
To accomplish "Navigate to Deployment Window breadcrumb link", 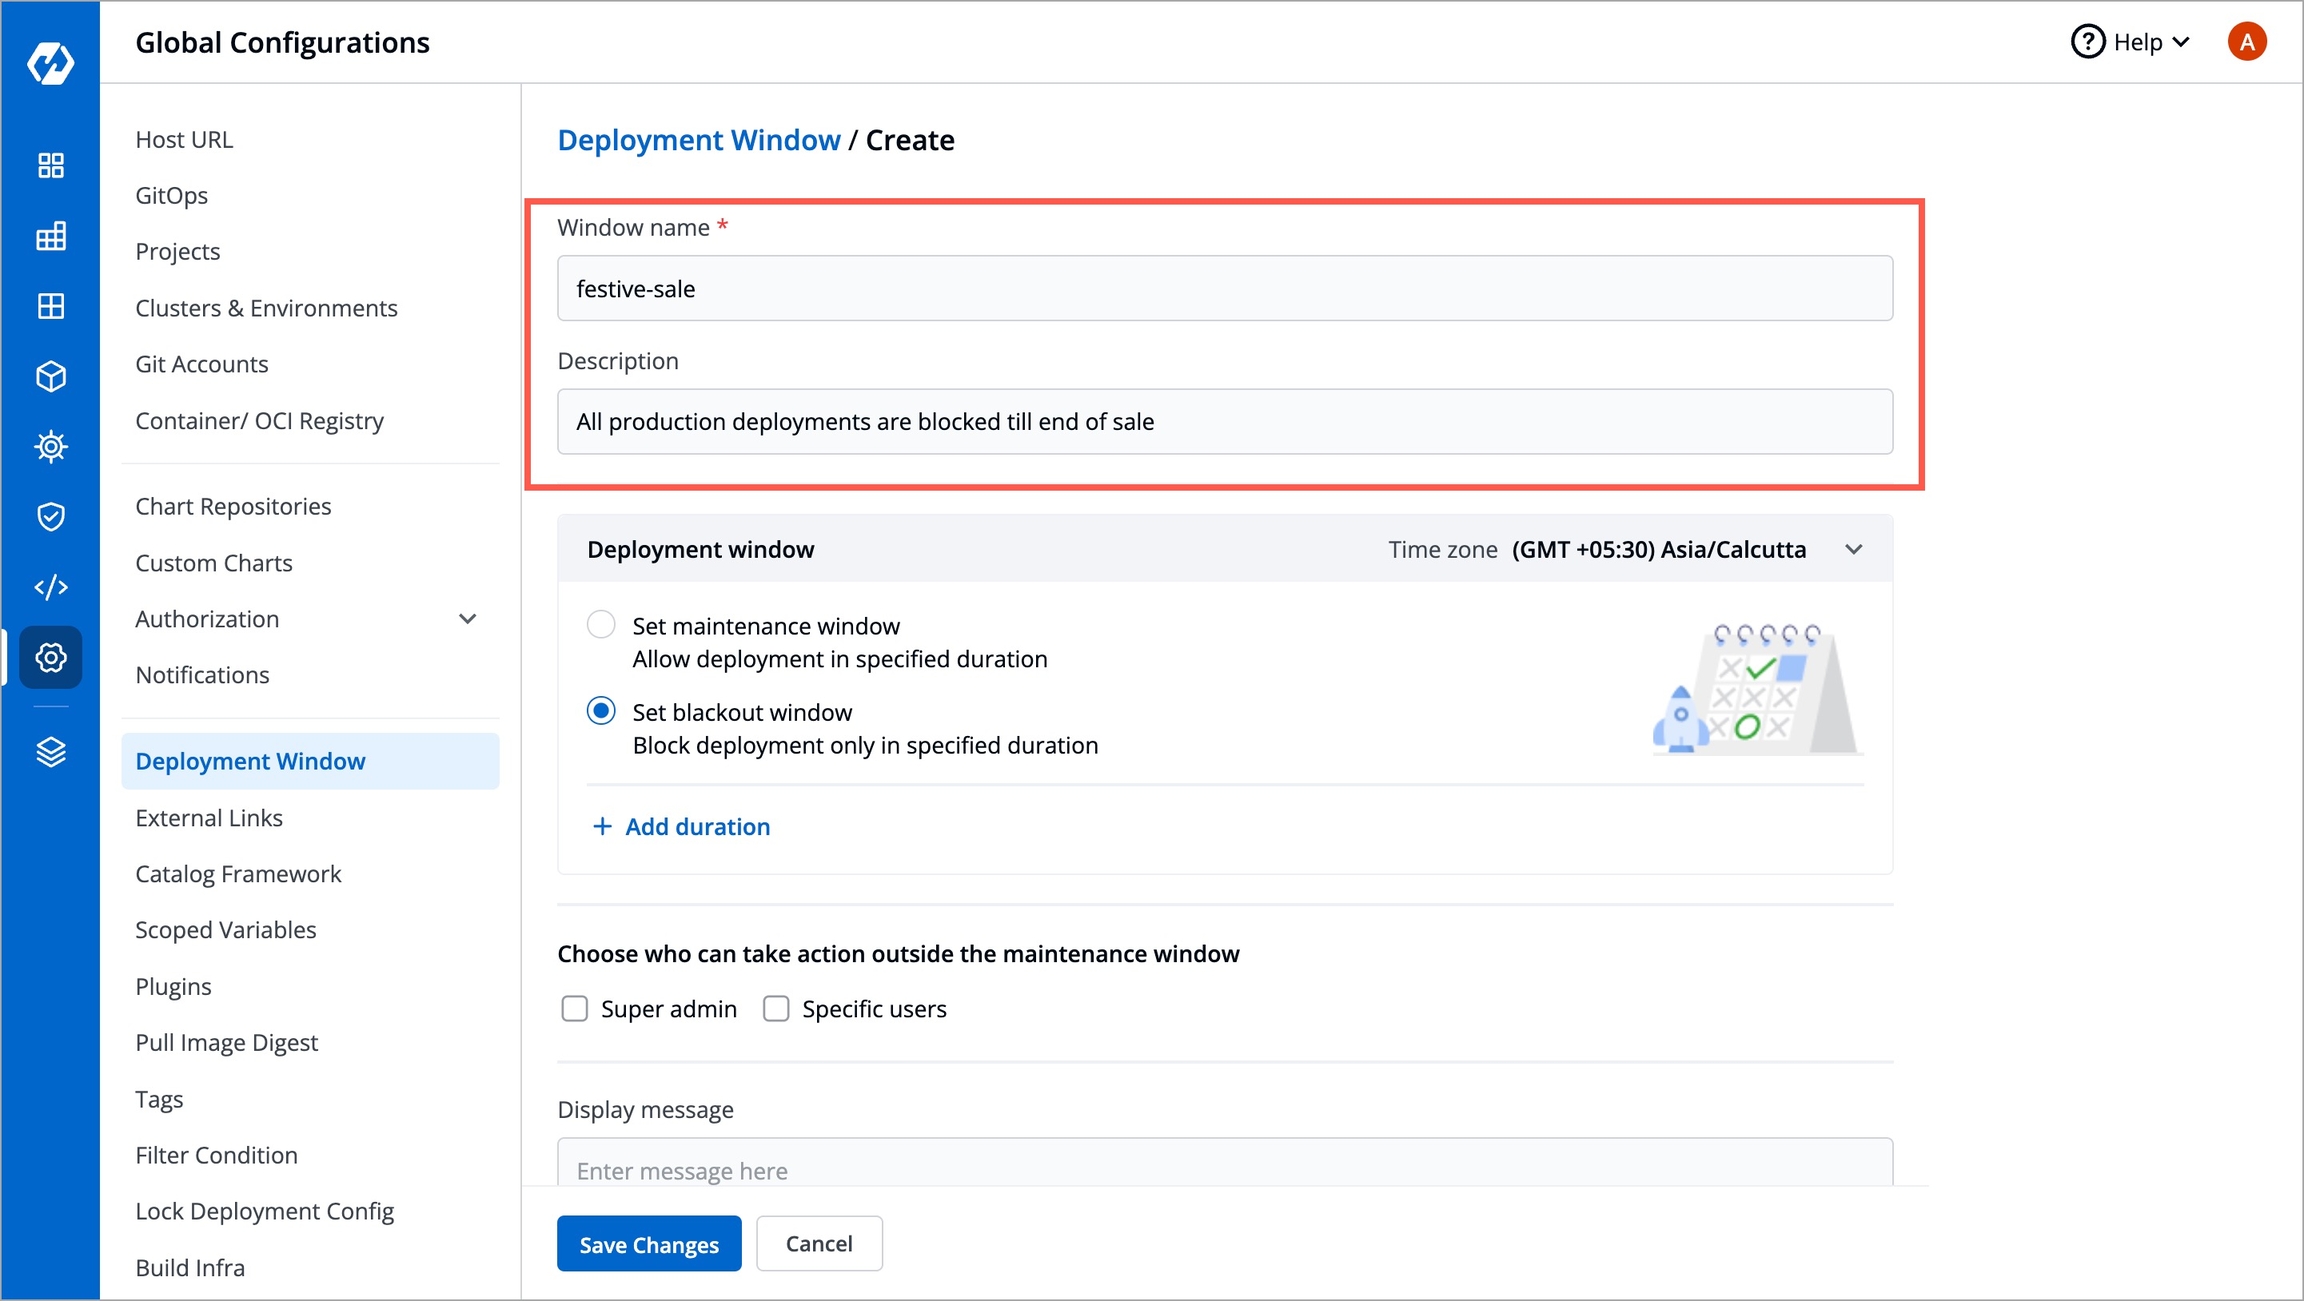I will click(698, 140).
